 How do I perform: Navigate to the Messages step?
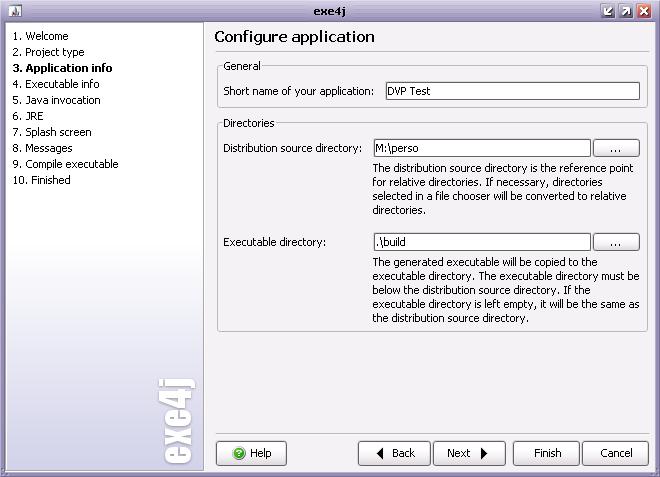(42, 148)
